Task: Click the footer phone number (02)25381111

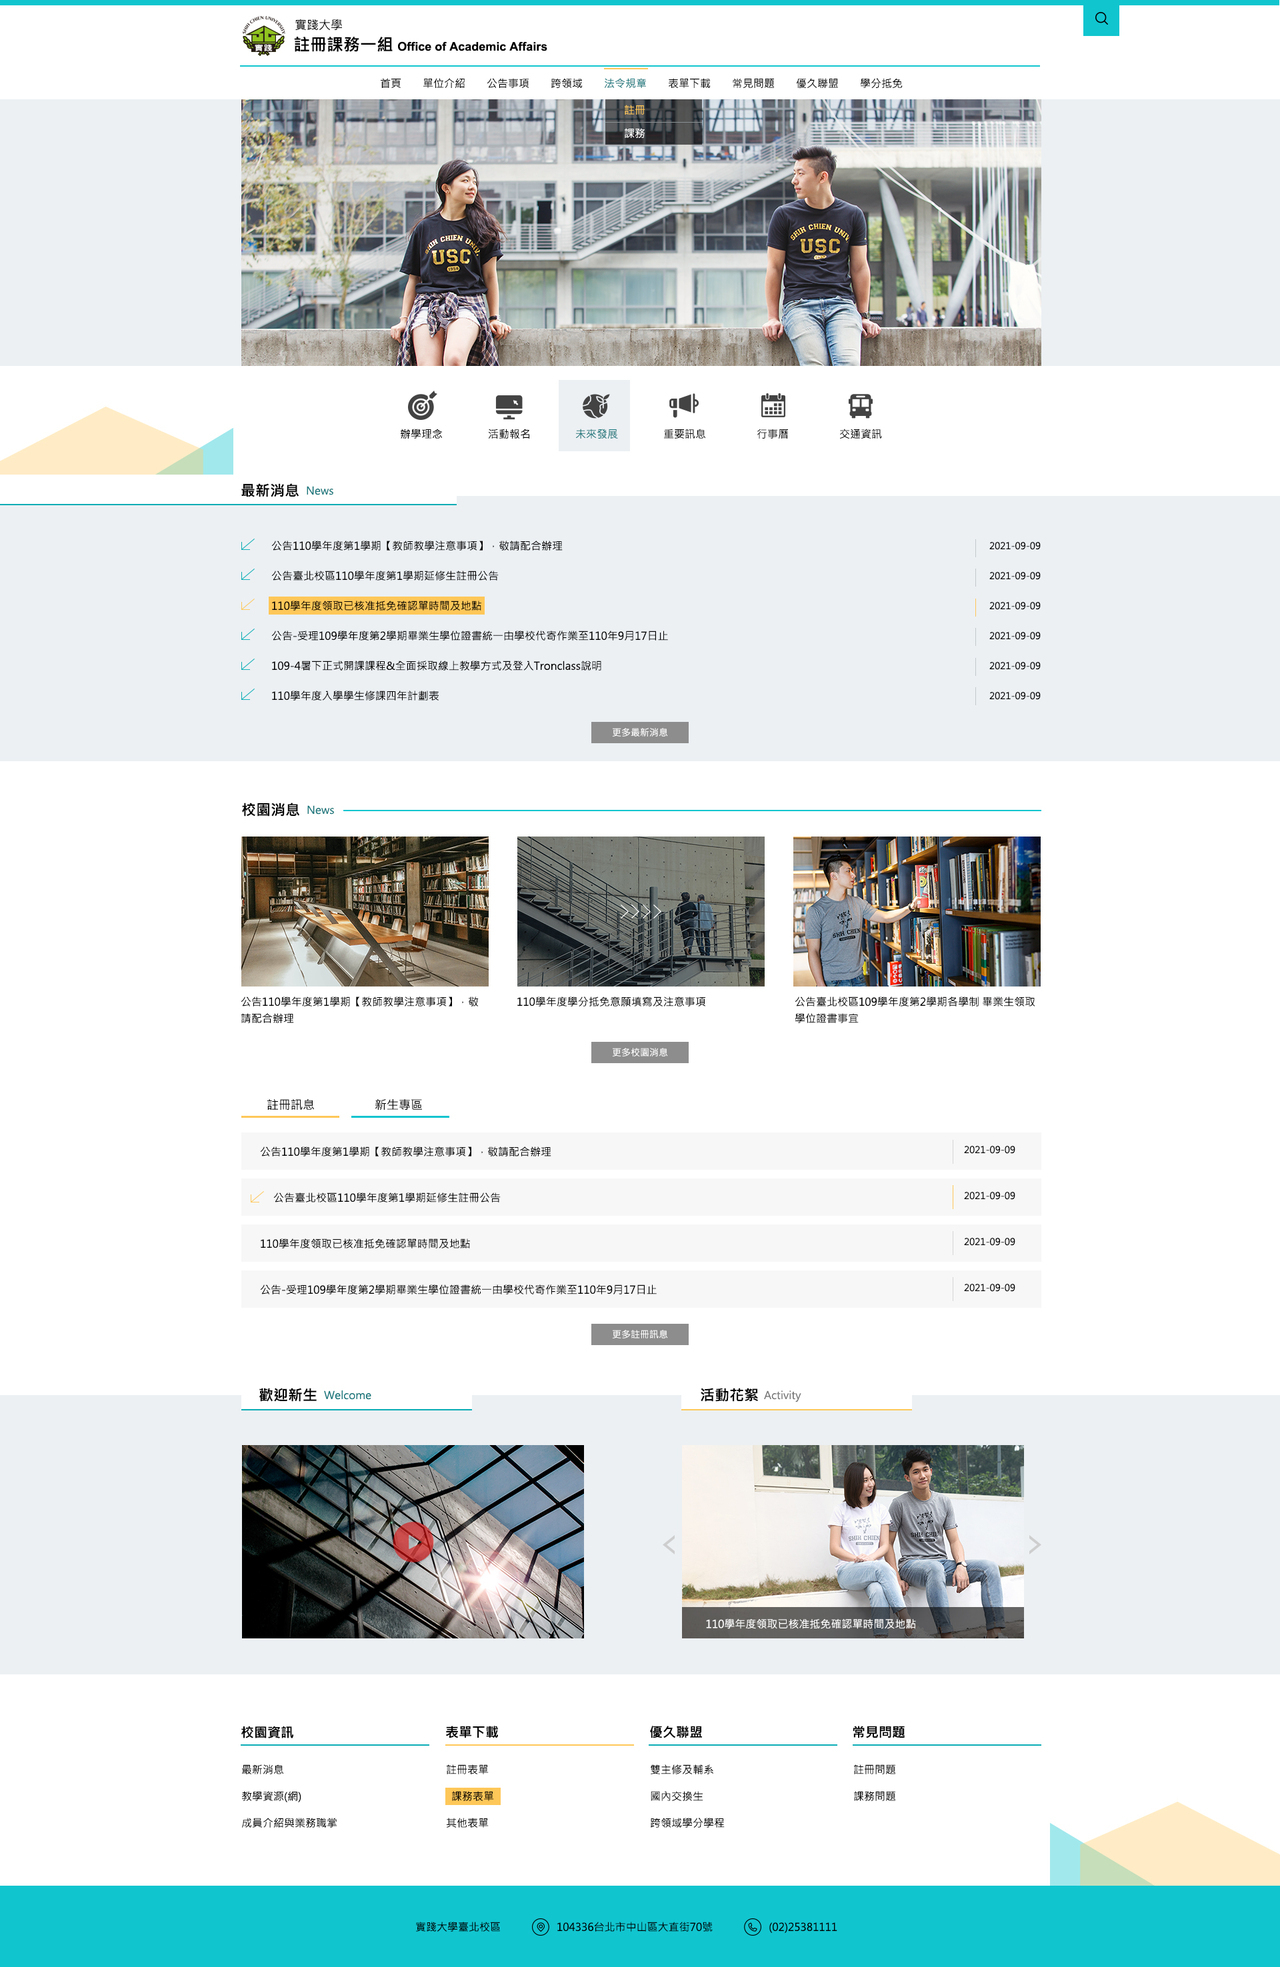Action: click(803, 1927)
